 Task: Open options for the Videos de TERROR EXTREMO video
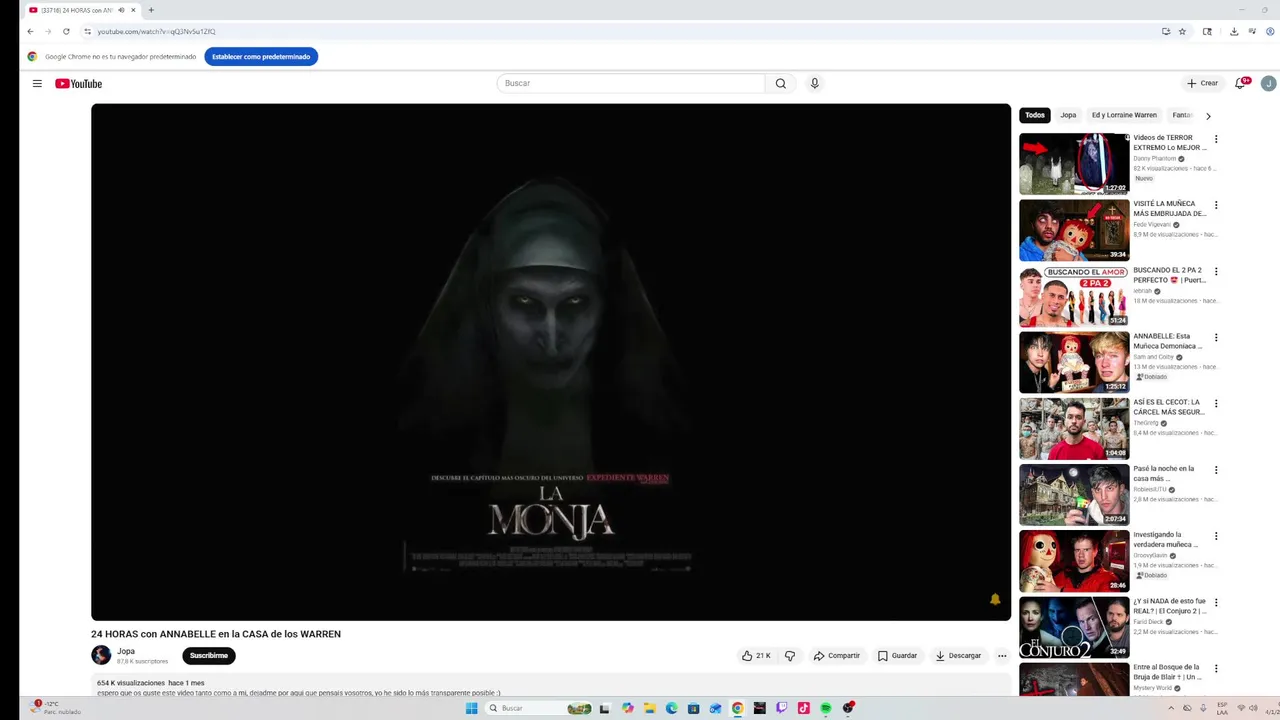click(1216, 139)
